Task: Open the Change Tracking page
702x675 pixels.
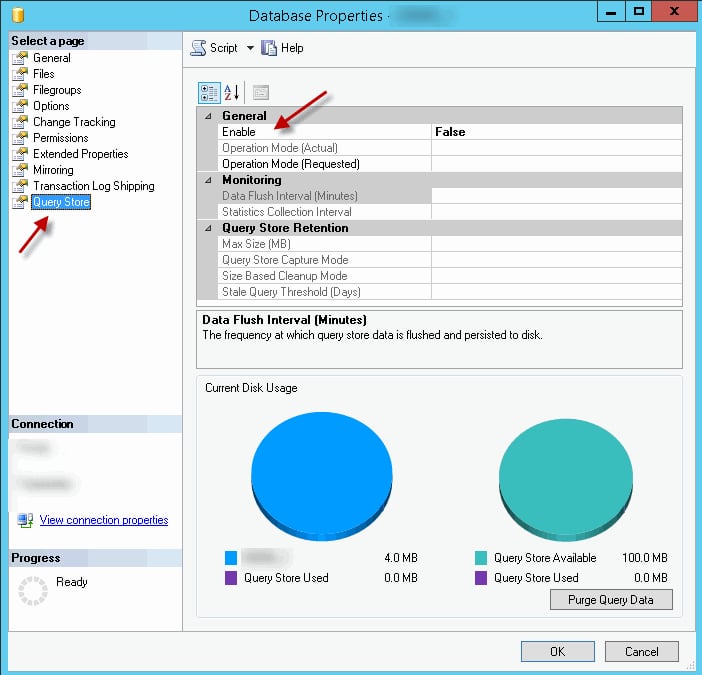Action: (74, 122)
